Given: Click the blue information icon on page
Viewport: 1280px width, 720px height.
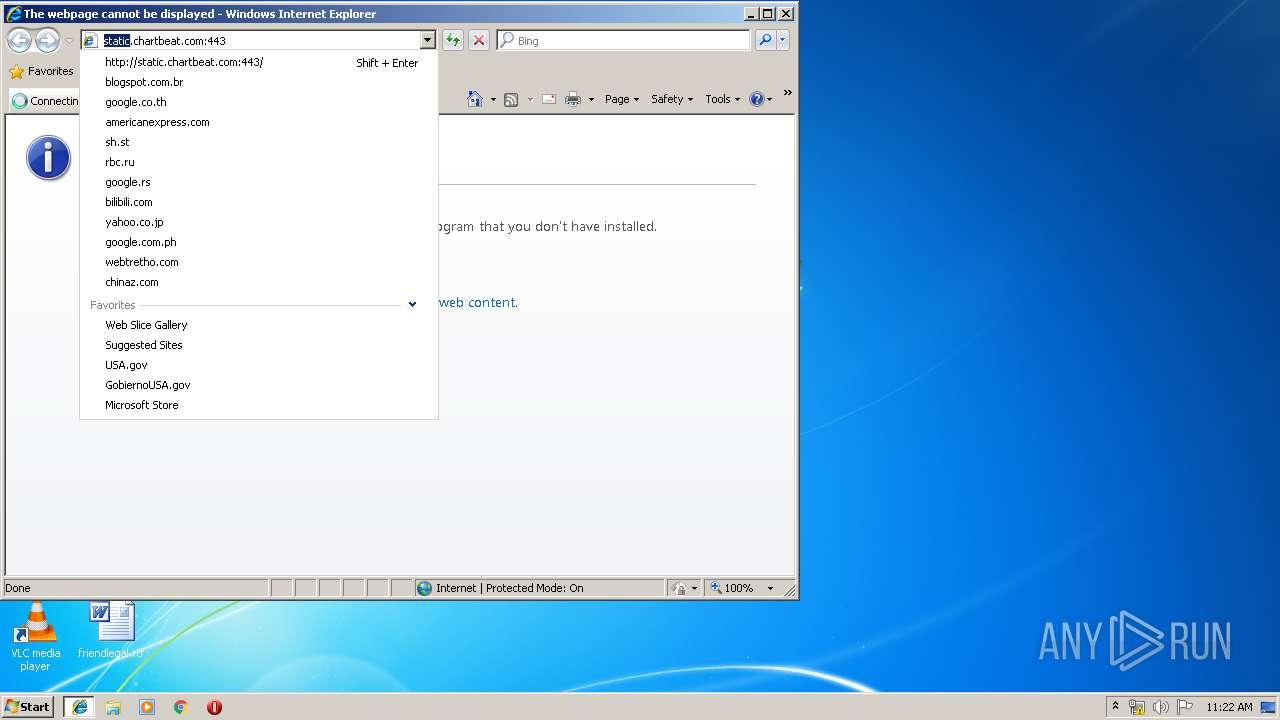Looking at the screenshot, I should [x=48, y=158].
